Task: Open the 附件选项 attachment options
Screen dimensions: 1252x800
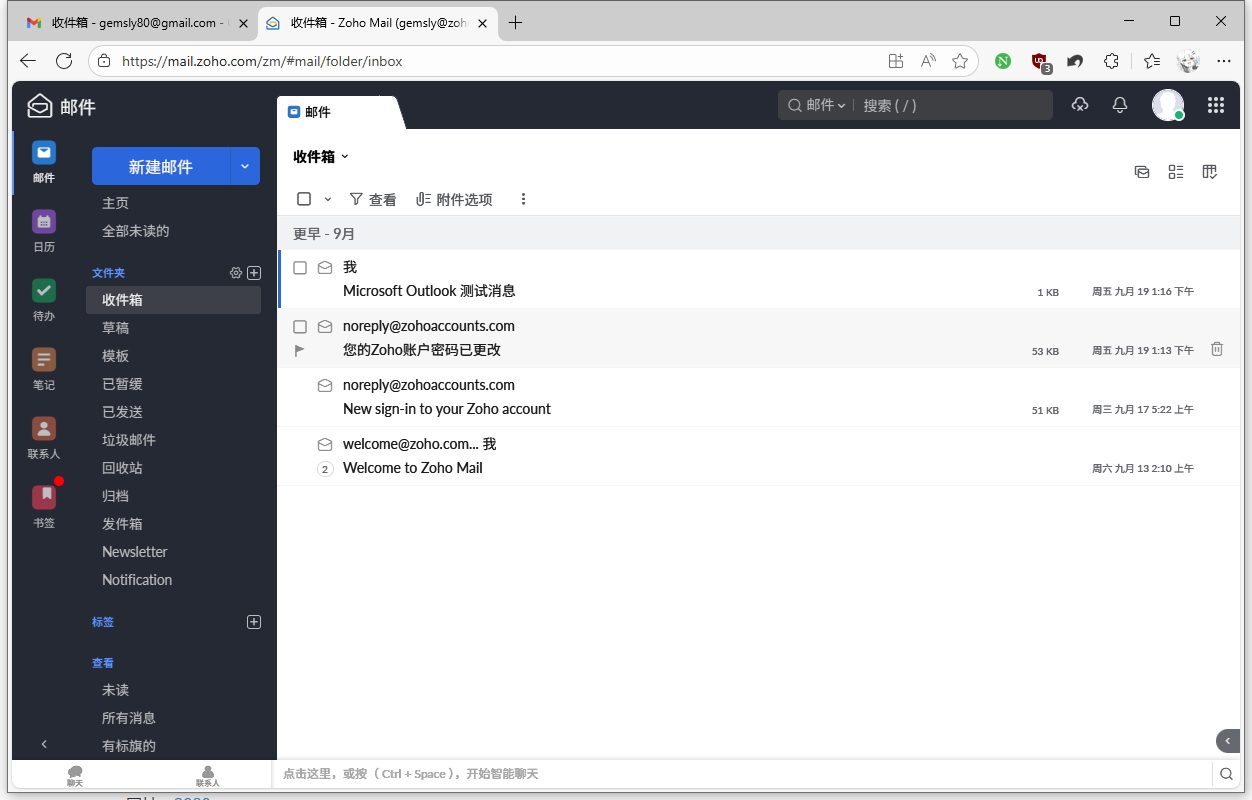Action: [x=455, y=200]
